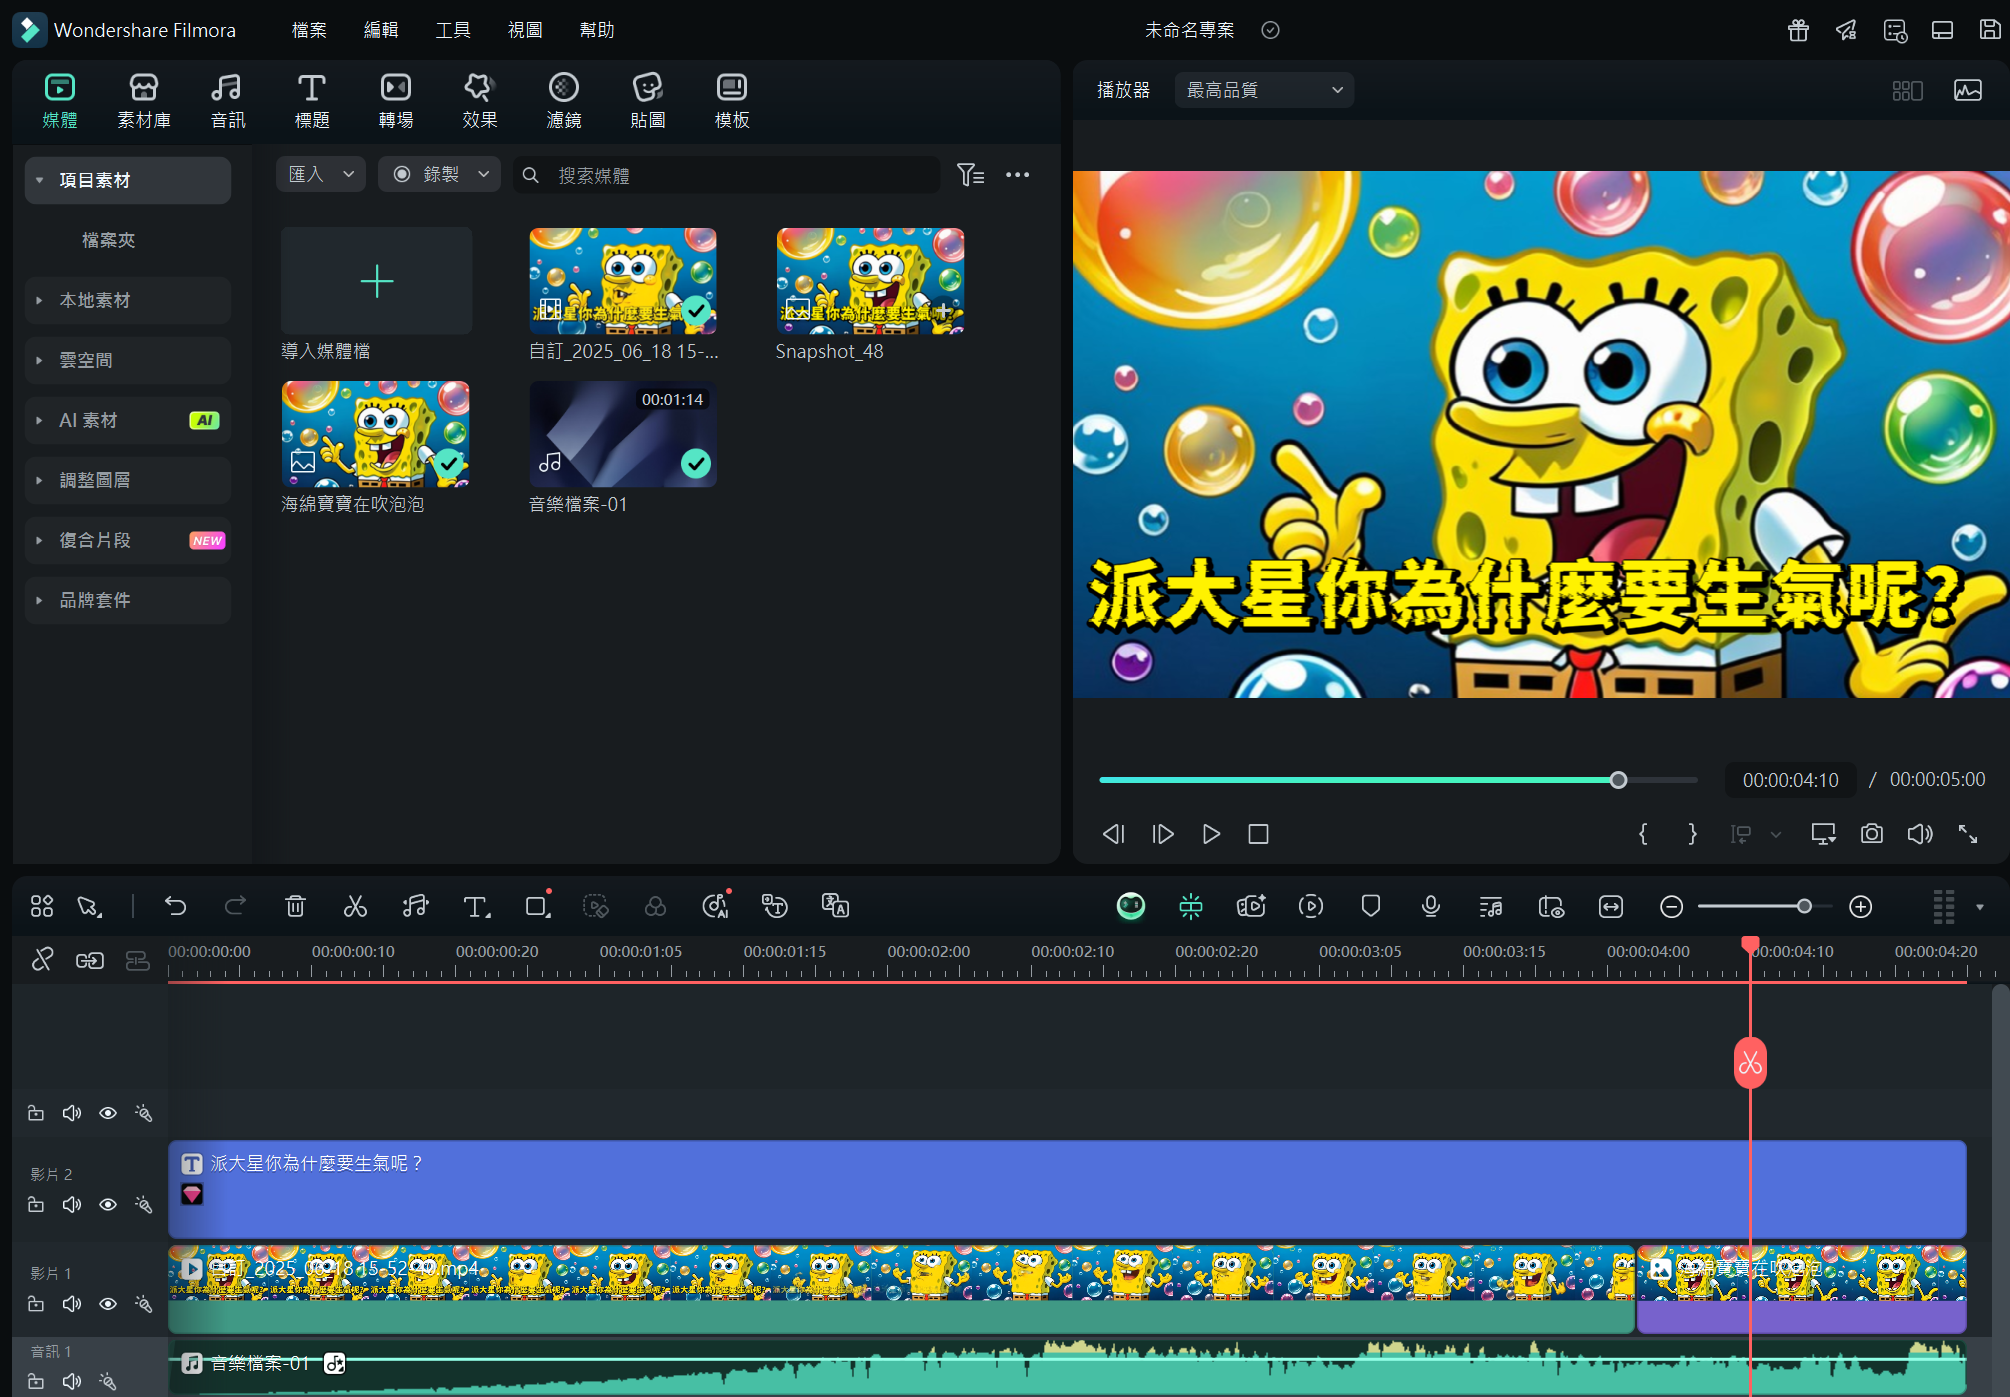Click the mark-in curly bracket
The width and height of the screenshot is (2010, 1397).
[1643, 834]
